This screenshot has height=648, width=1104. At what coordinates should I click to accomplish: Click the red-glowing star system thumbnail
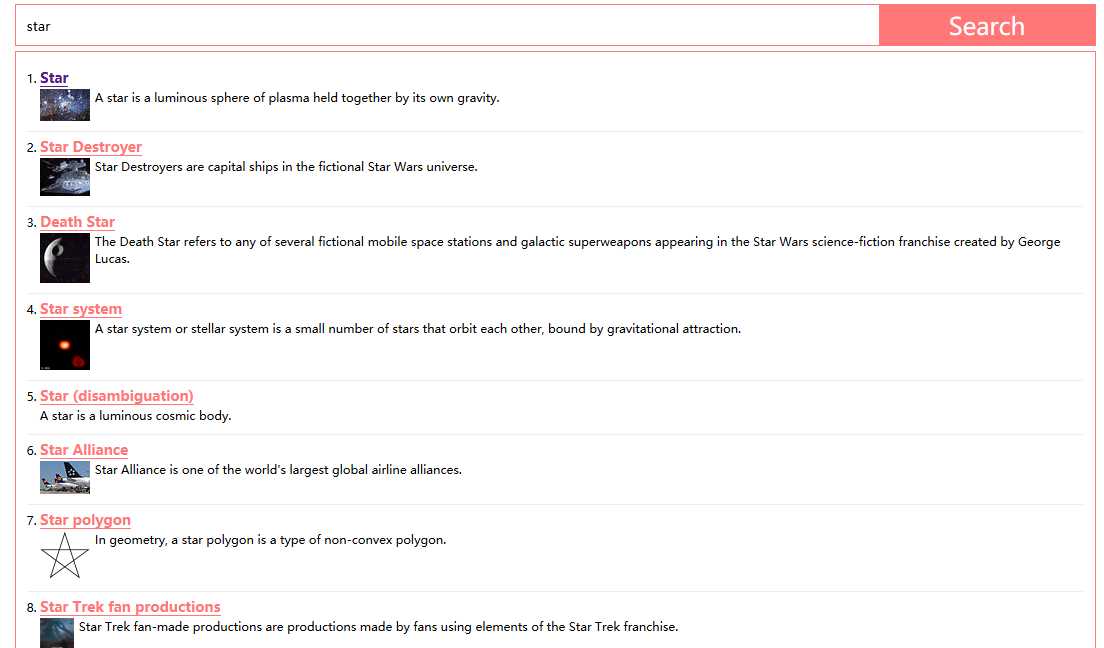(65, 345)
